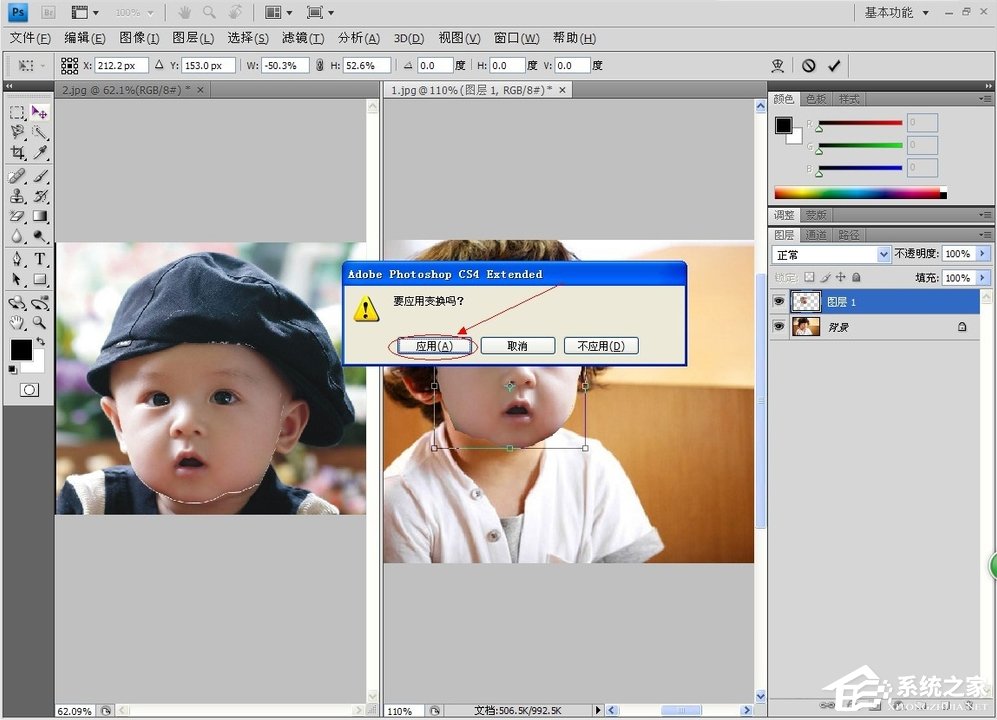Click the foreground color swatch in toolbox
This screenshot has height=720, width=997.
21,350
